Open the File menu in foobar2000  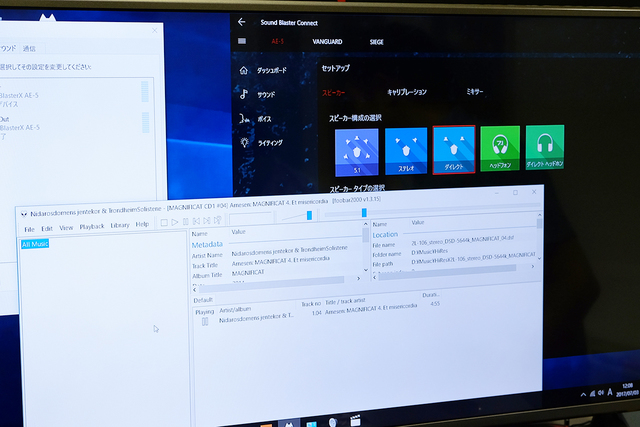pyautogui.click(x=29, y=228)
